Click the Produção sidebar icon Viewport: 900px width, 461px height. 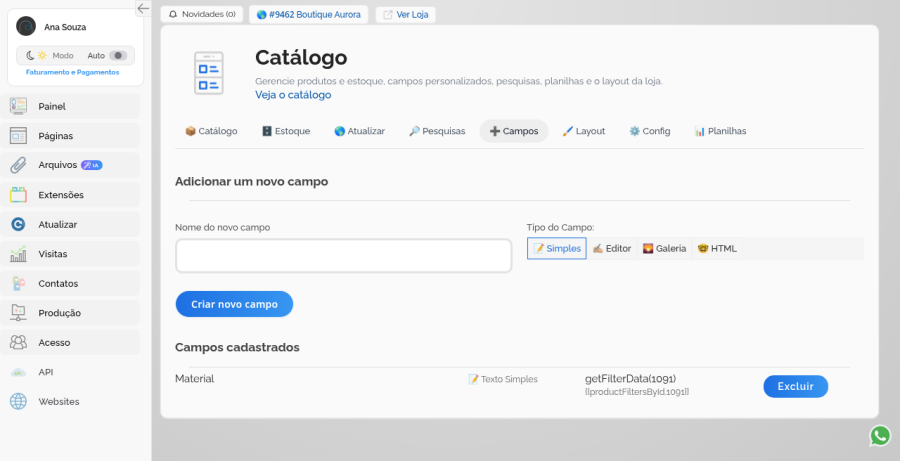(x=18, y=313)
